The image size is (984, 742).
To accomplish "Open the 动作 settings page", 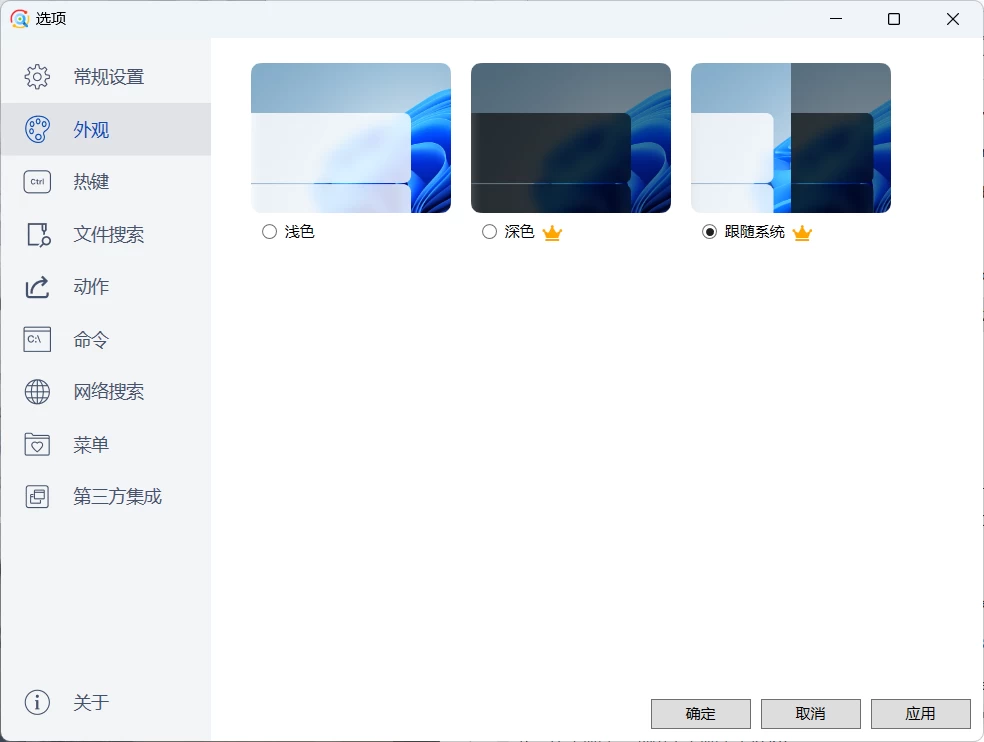I will (105, 287).
